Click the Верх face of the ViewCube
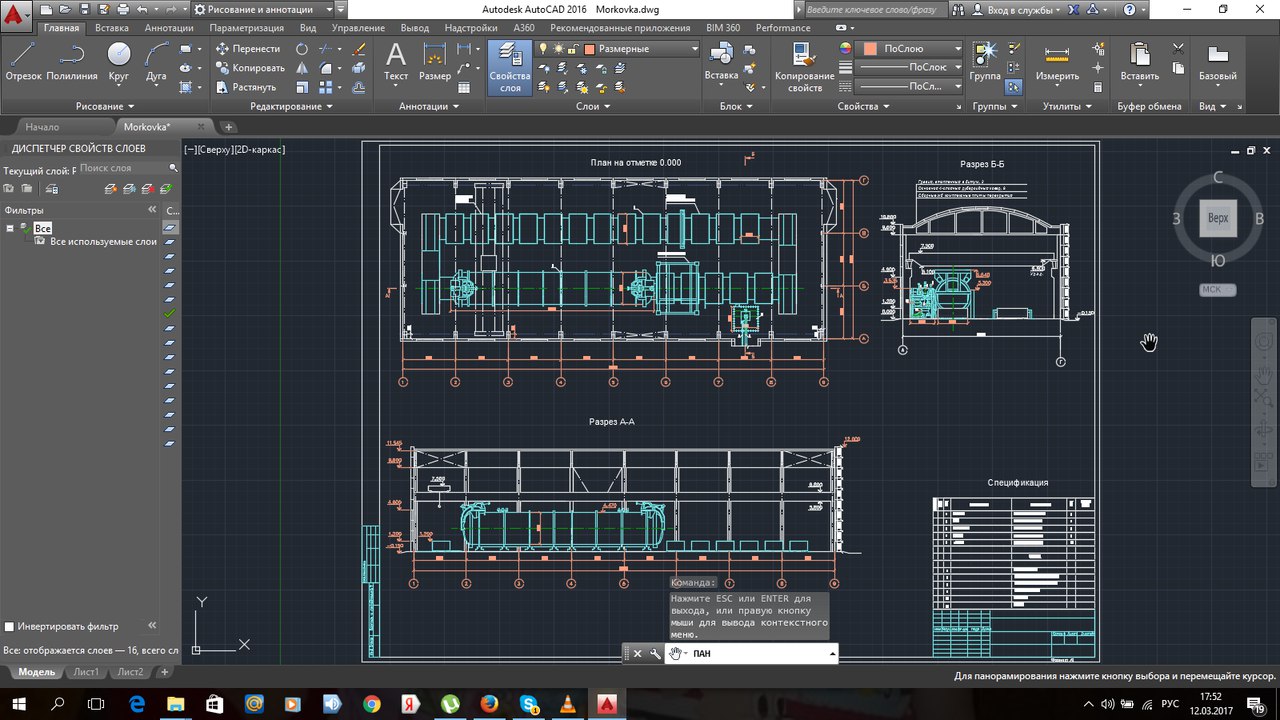Image resolution: width=1280 pixels, height=720 pixels. pos(1217,218)
